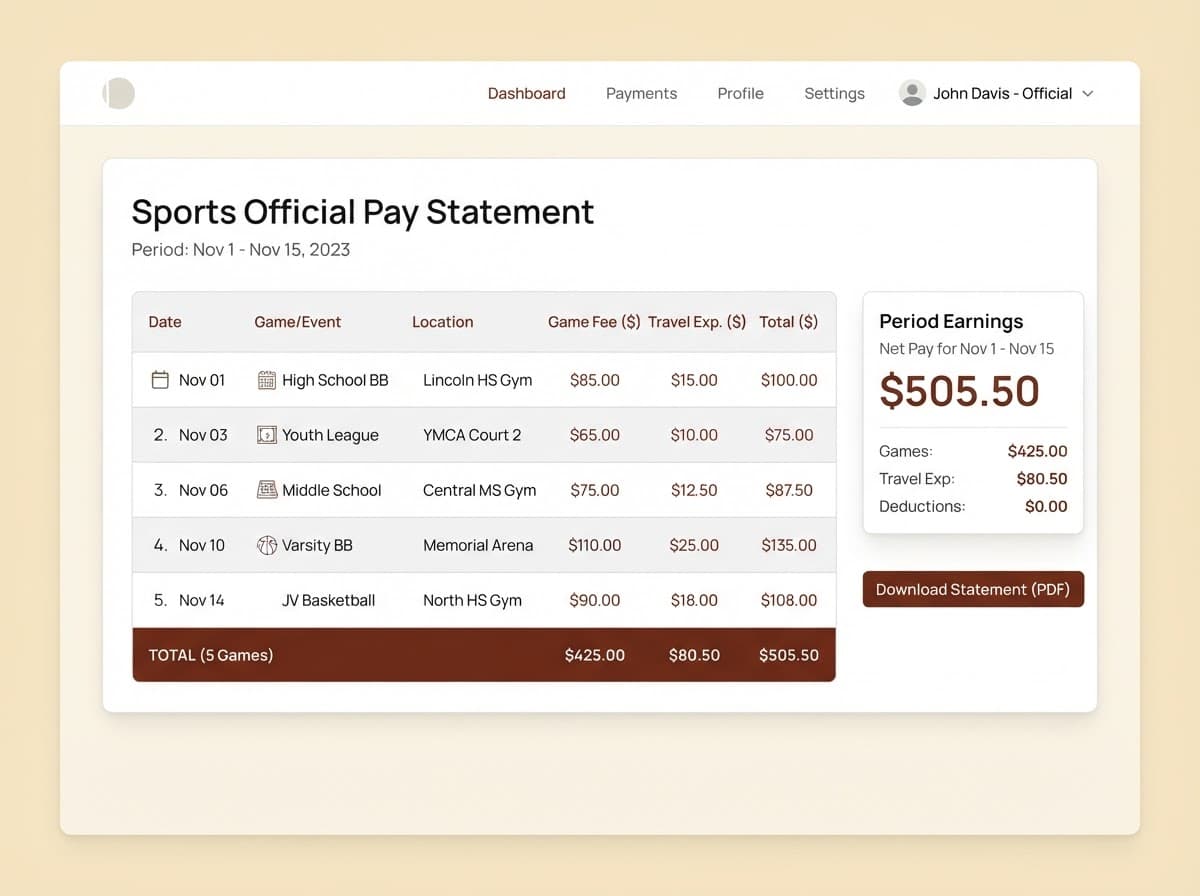Click the app logo in the header
Screen dimensions: 1200x896
click(118, 93)
